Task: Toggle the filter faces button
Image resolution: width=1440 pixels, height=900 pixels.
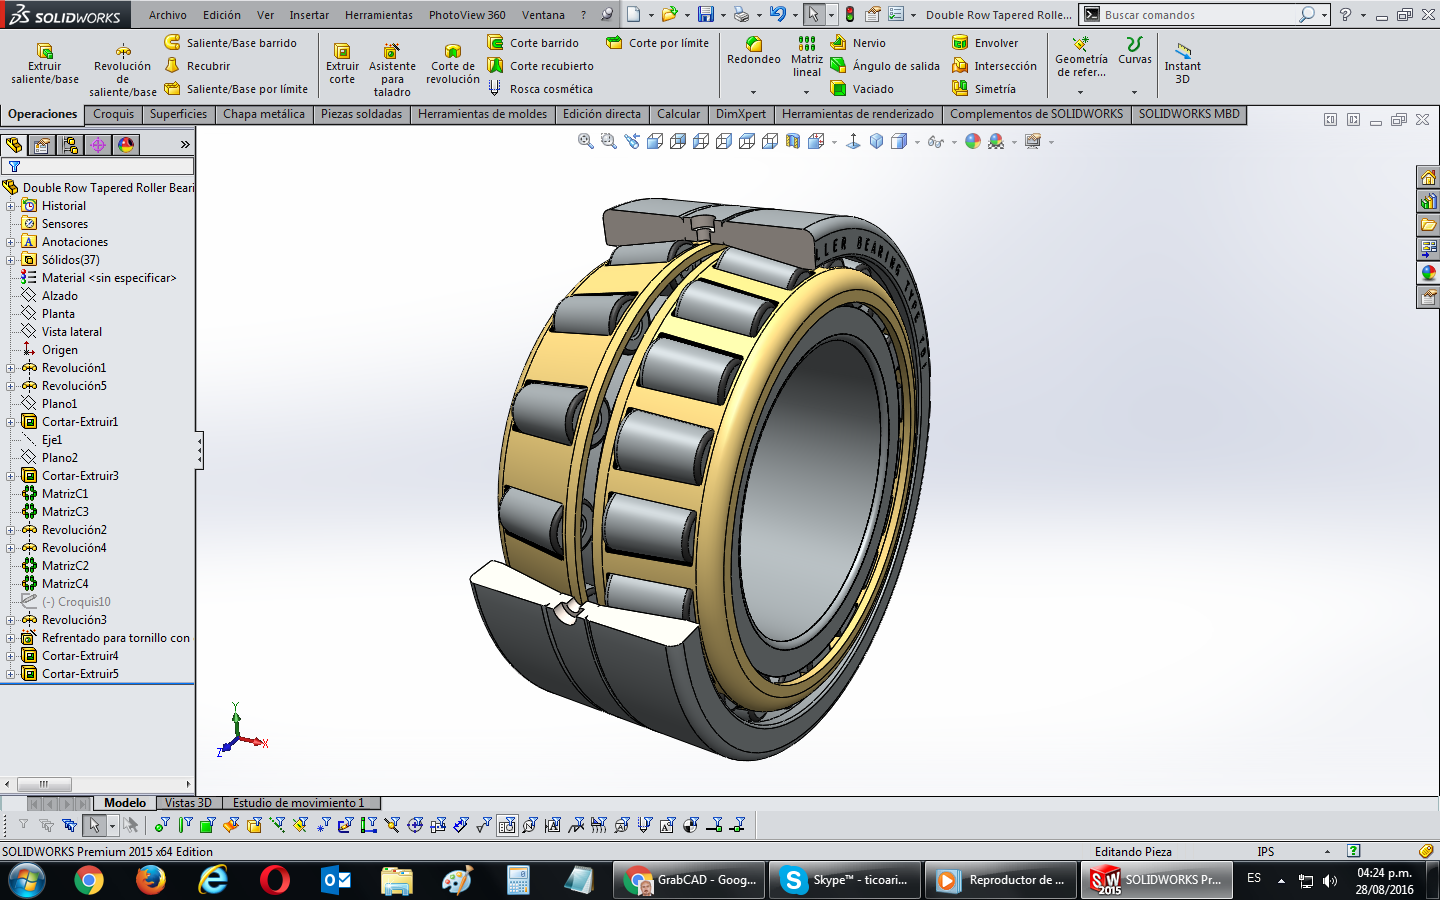Action: 208,825
